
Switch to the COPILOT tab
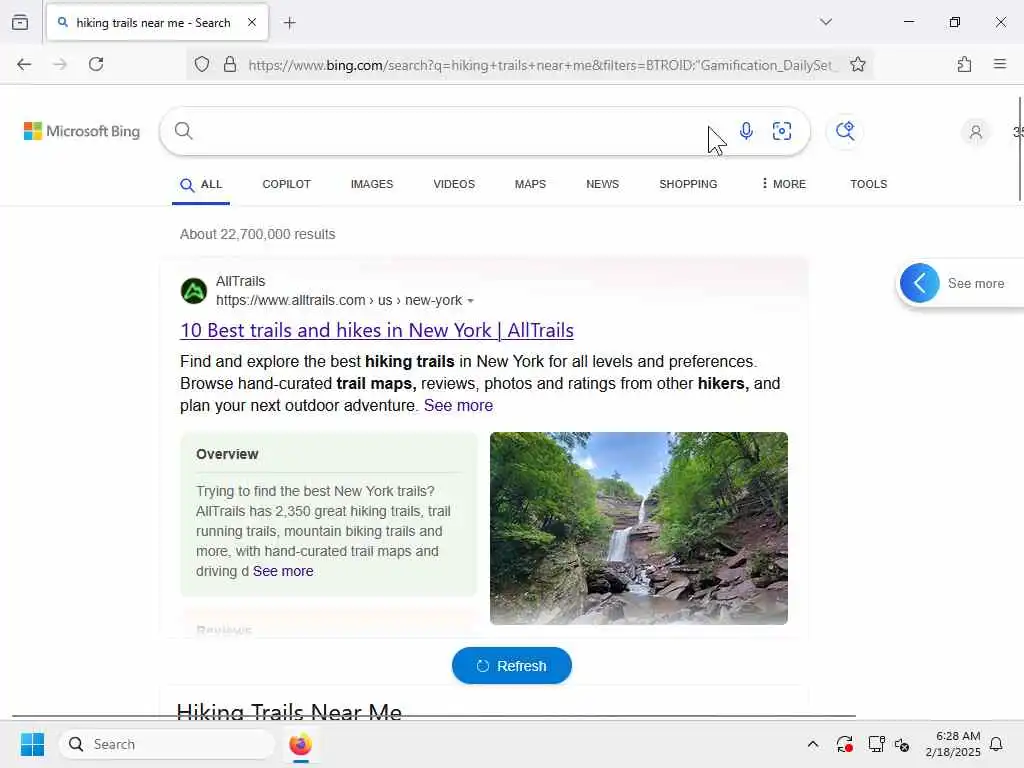[x=287, y=184]
